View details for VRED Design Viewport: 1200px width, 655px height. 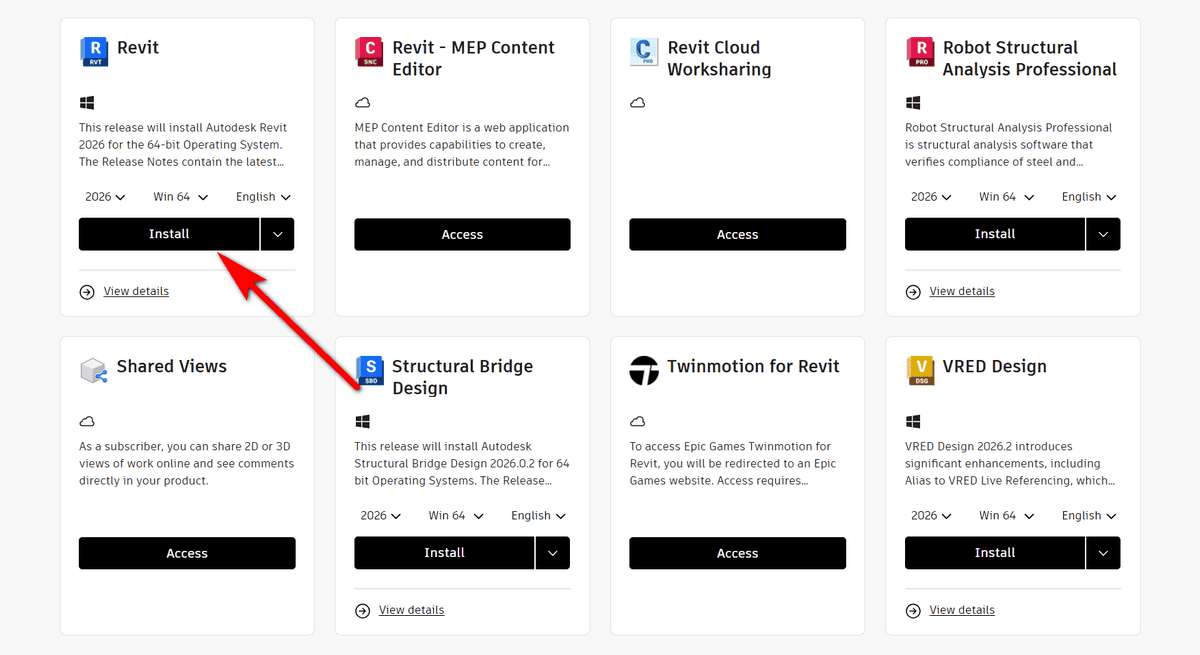coord(962,610)
